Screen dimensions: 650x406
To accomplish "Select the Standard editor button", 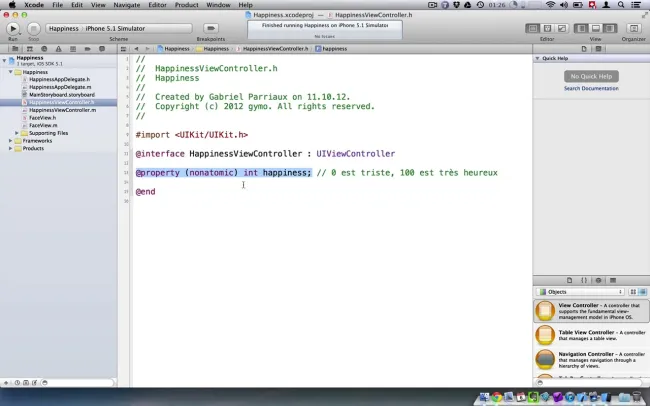I will [533, 28].
